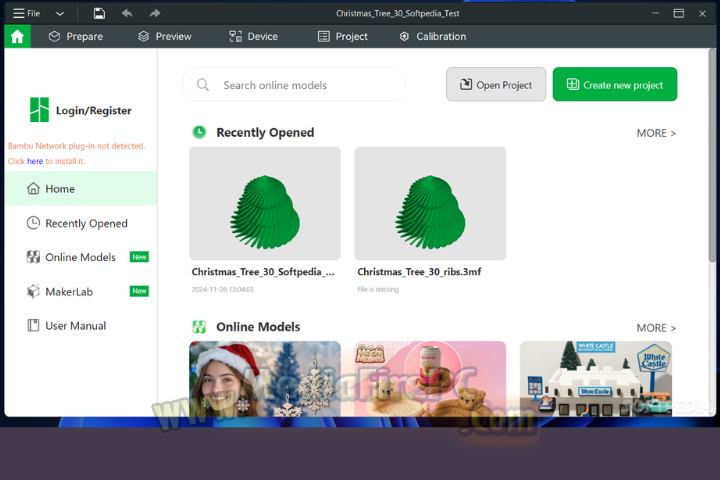Redo using the forward arrow icon
Viewport: 720px width, 480px height.
[x=155, y=13]
